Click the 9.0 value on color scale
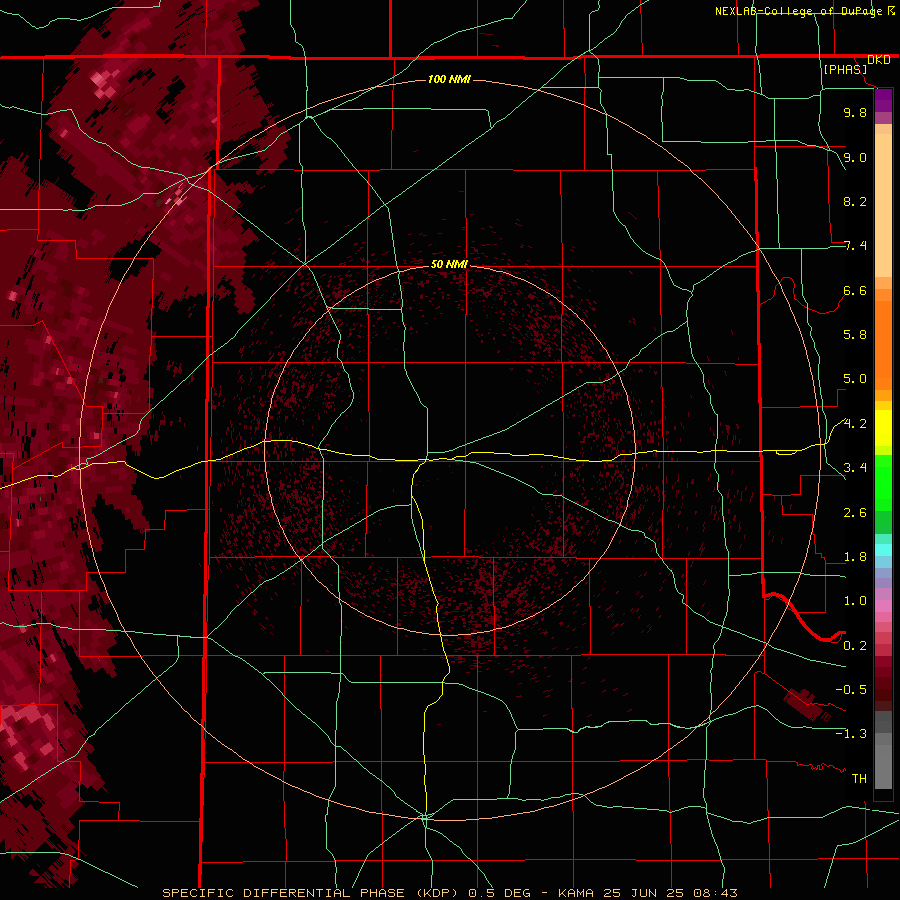 tap(855, 157)
